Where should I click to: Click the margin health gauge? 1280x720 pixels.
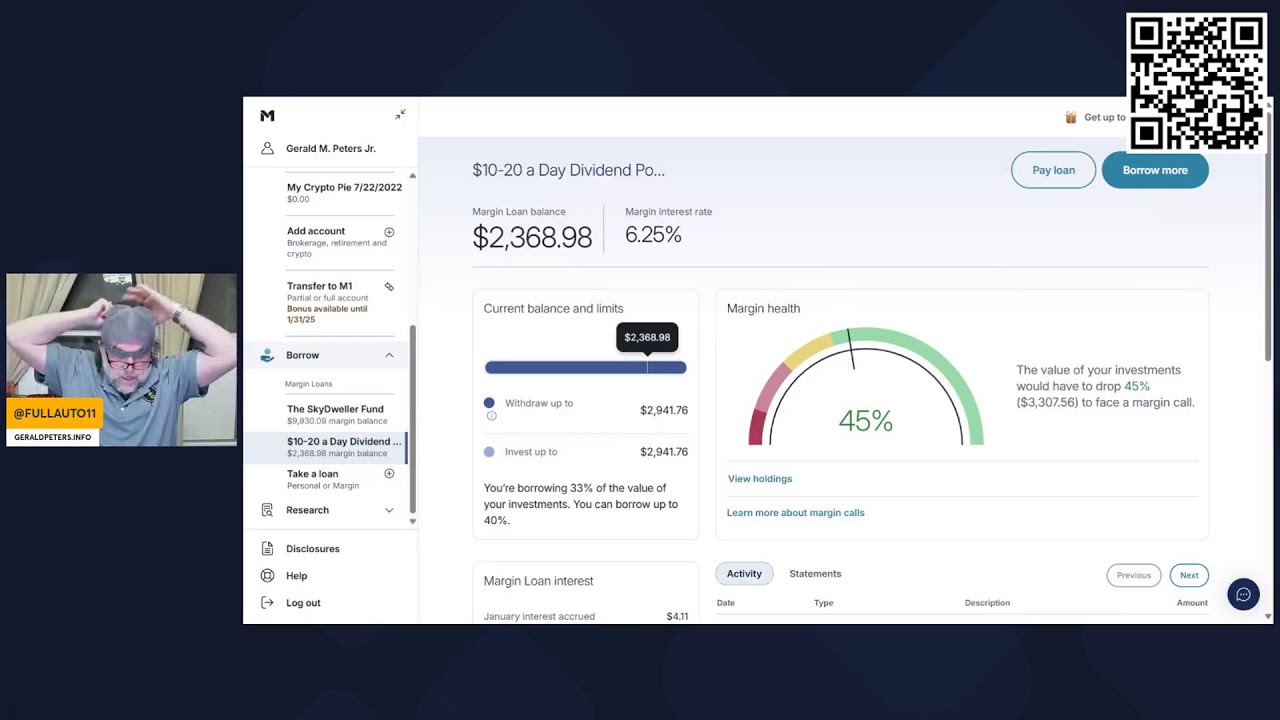[x=866, y=386]
